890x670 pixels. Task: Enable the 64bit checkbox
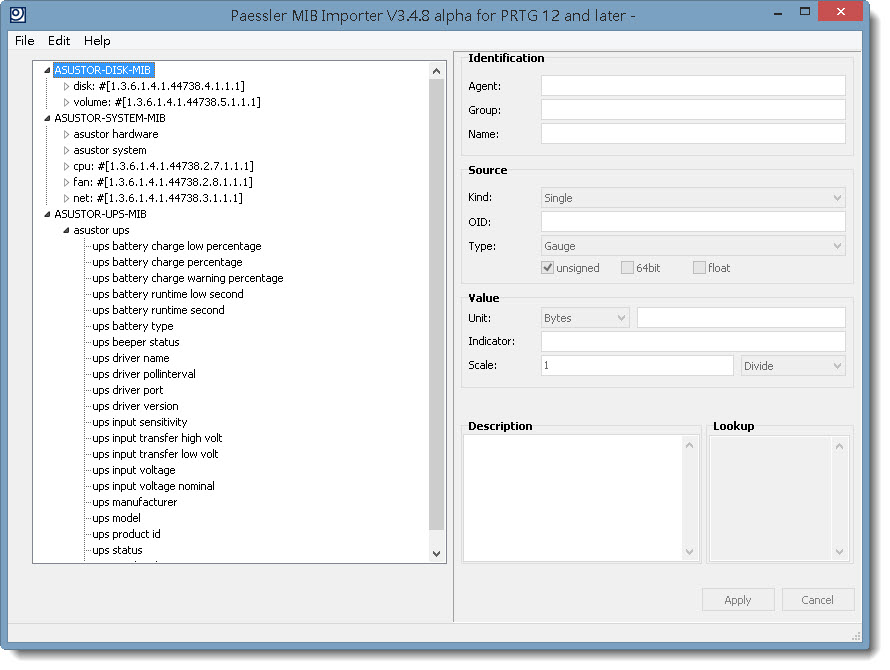(627, 267)
